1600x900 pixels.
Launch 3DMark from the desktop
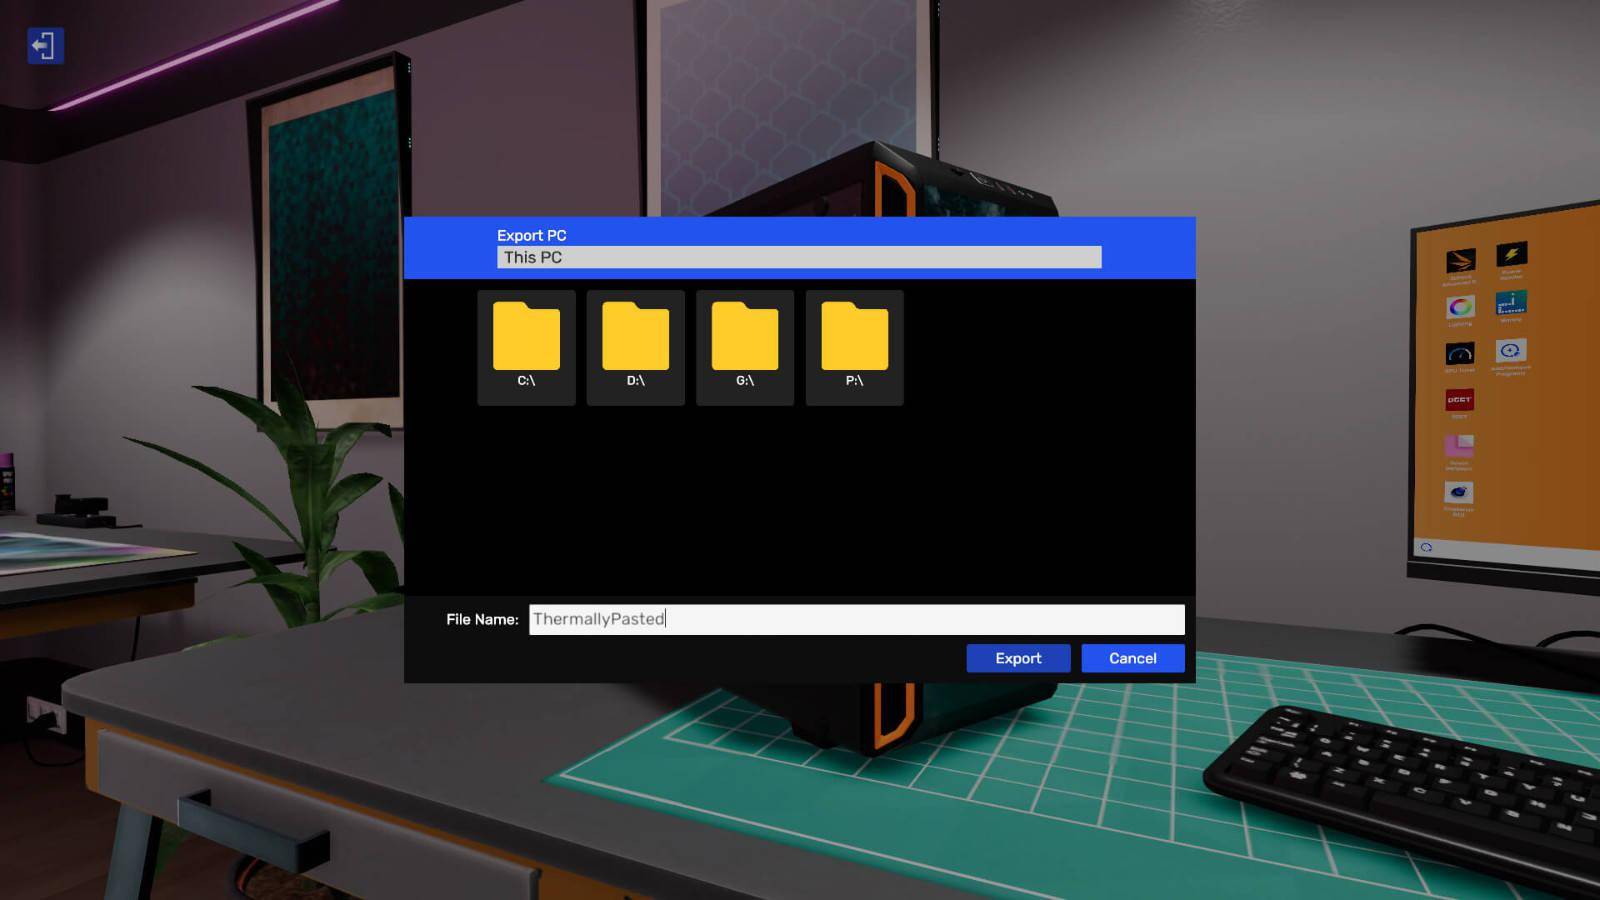(1461, 258)
